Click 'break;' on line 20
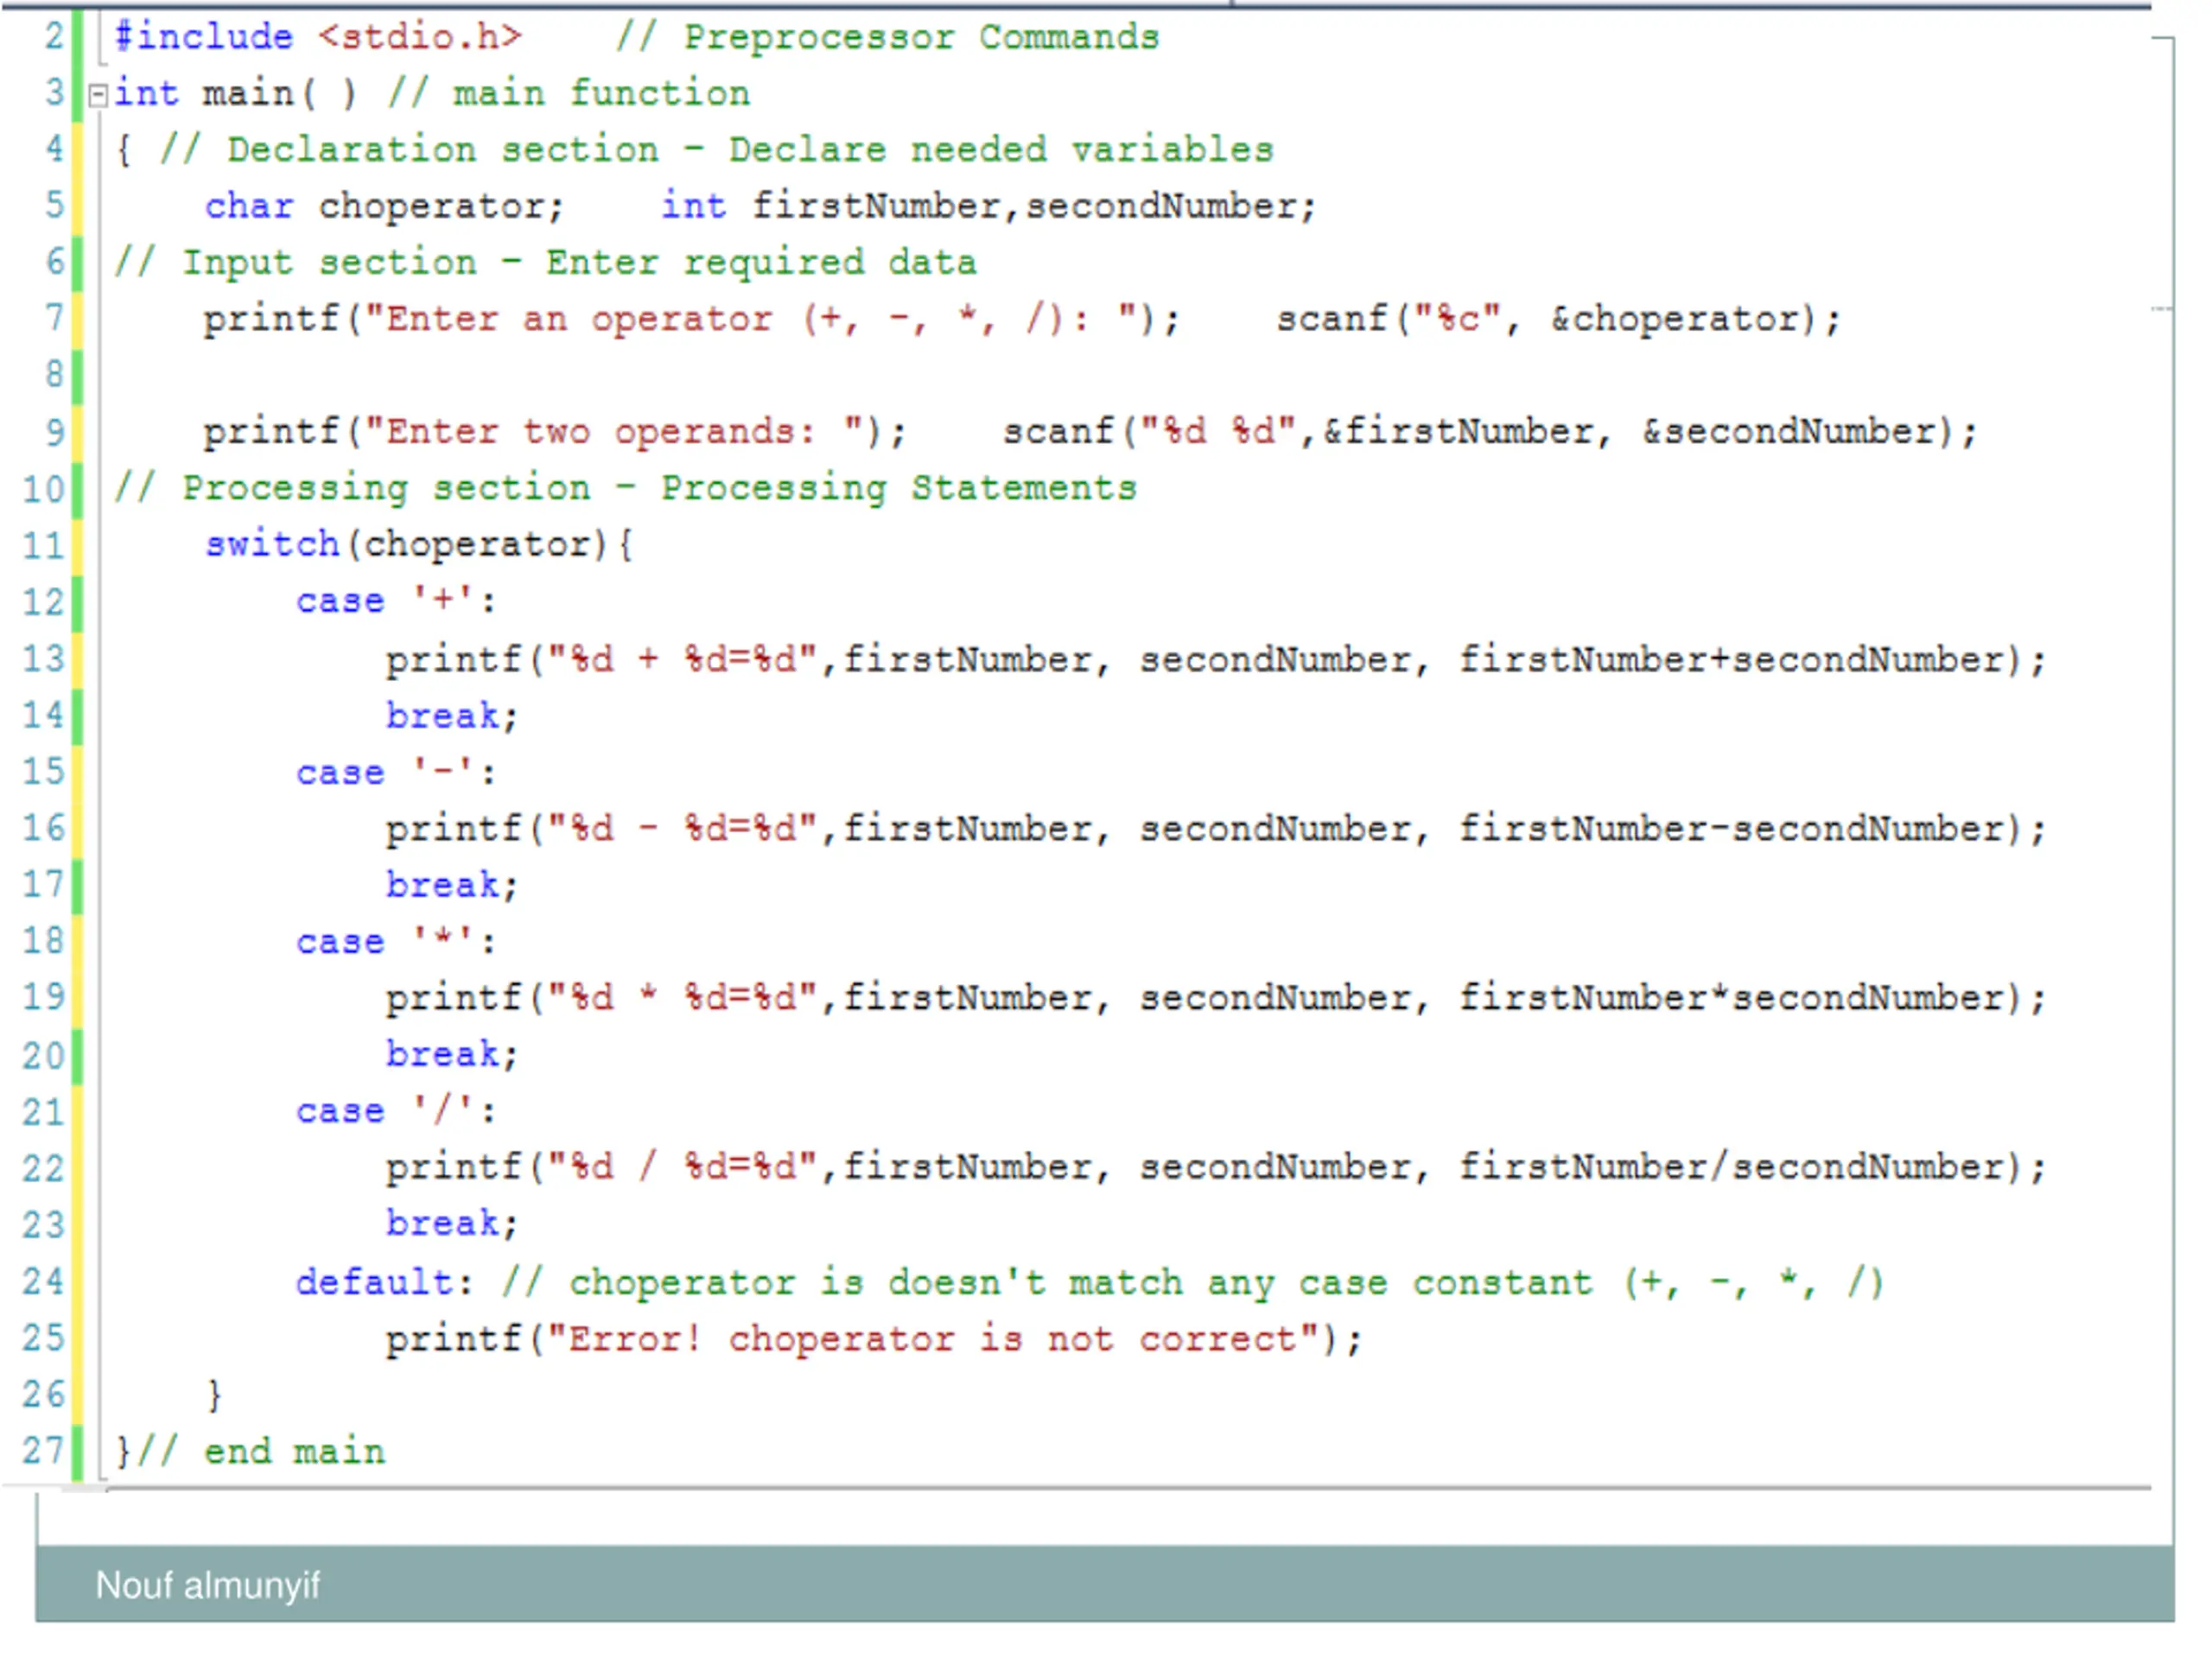Image resolution: width=2212 pixels, height=1659 pixels. [x=452, y=1054]
